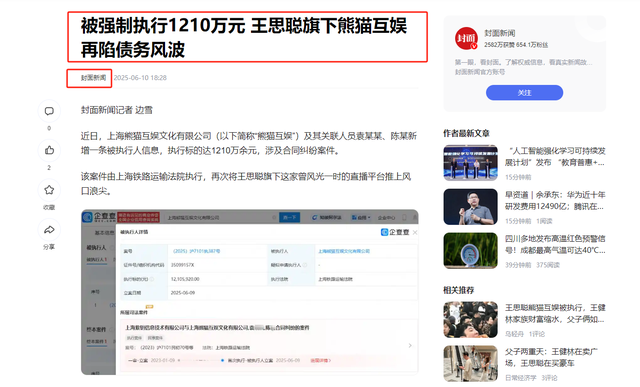640x387 pixels.
Task: Select 相关推荐 section heading
Action: point(458,290)
